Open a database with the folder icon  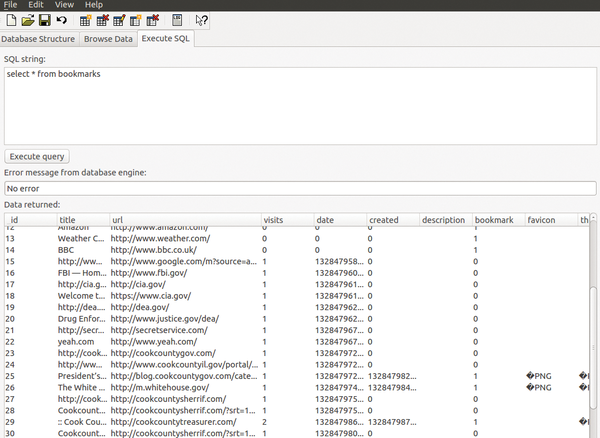28,20
